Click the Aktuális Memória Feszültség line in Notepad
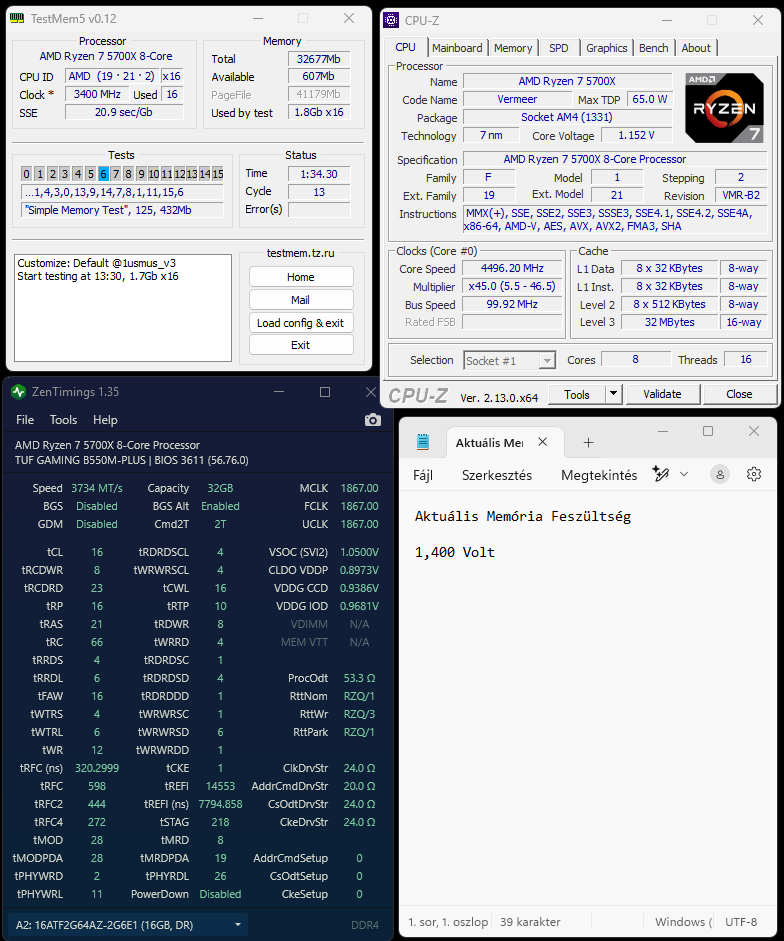 point(522,517)
